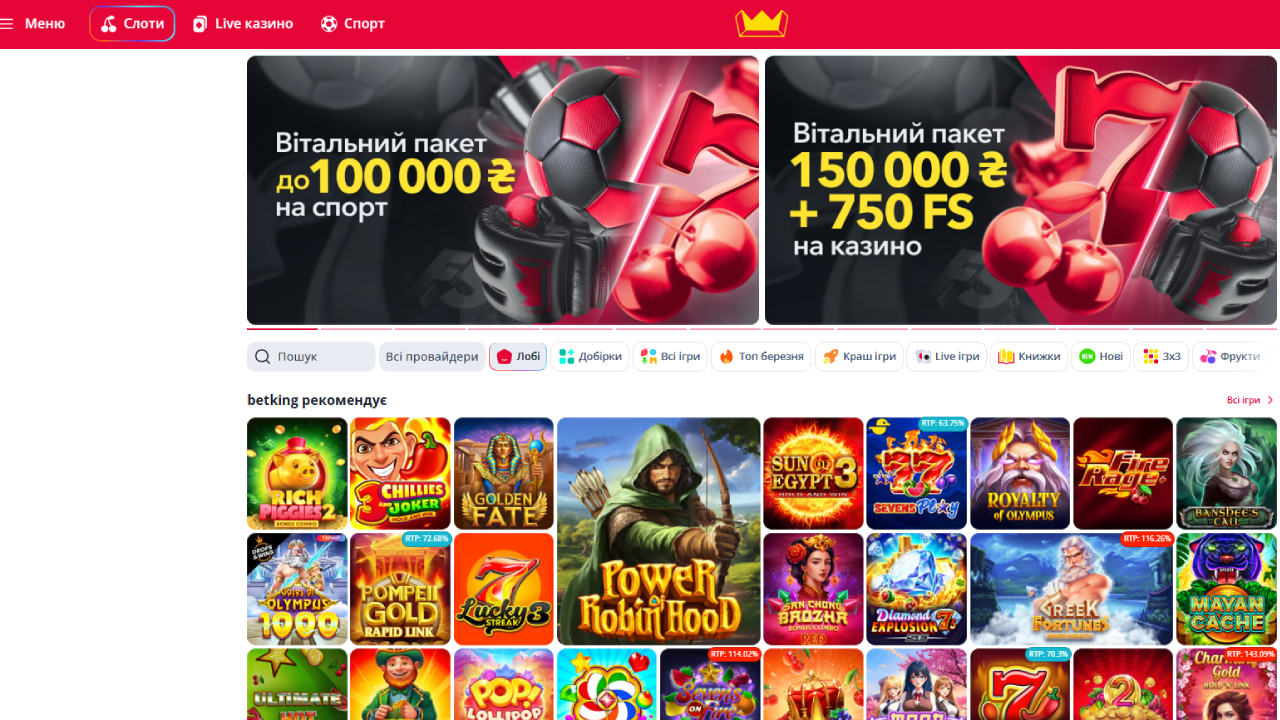Viewport: 1280px width, 720px height.
Task: Open the Краш ігри rocket category
Action: click(x=859, y=357)
